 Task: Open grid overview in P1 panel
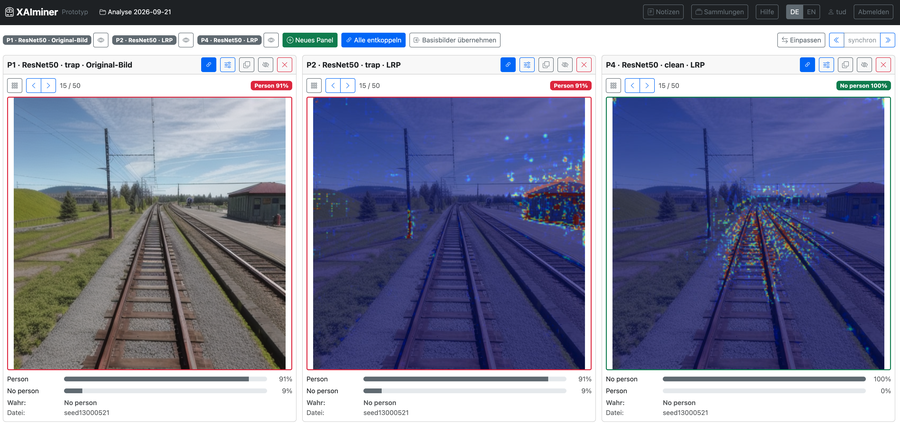tap(14, 86)
